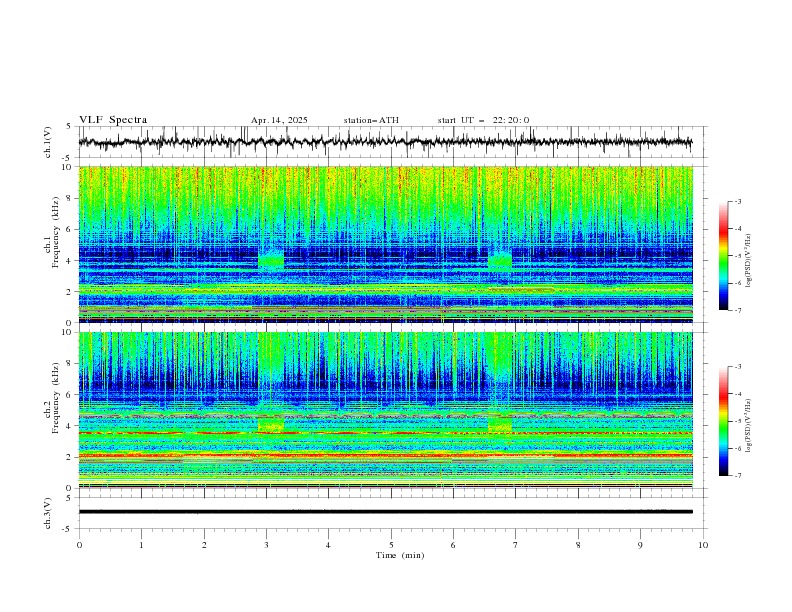792x612 pixels.
Task: Click the red 2 kHz band in ch.2 spectrogram
Action: click(385, 455)
